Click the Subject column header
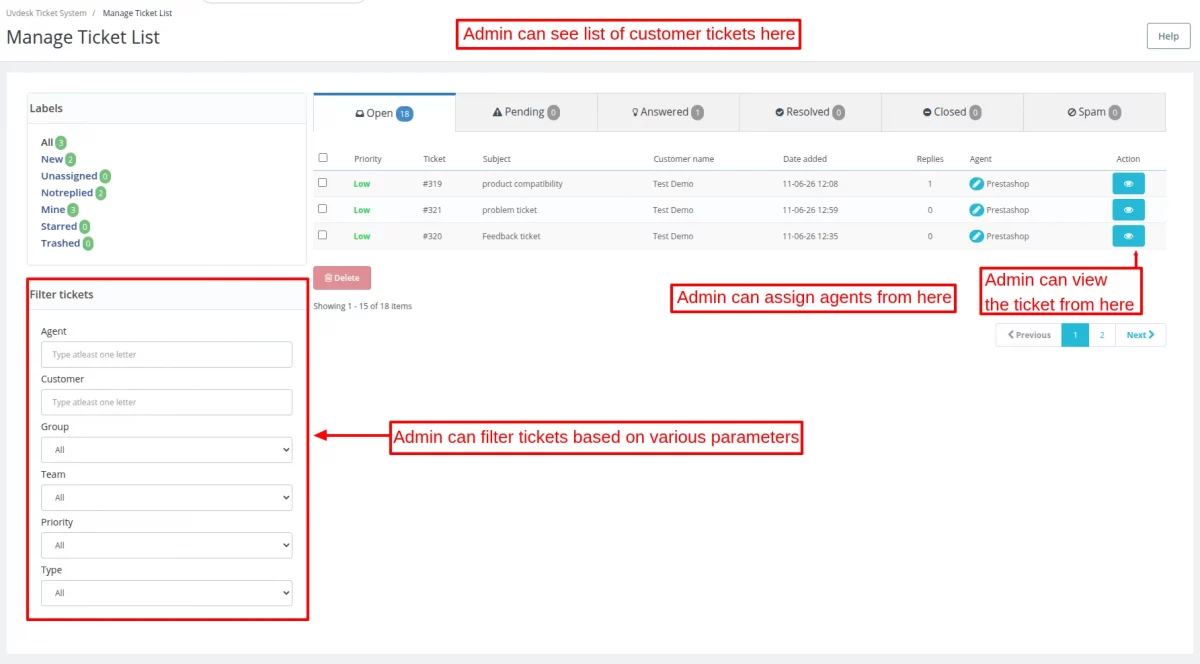 [496, 159]
